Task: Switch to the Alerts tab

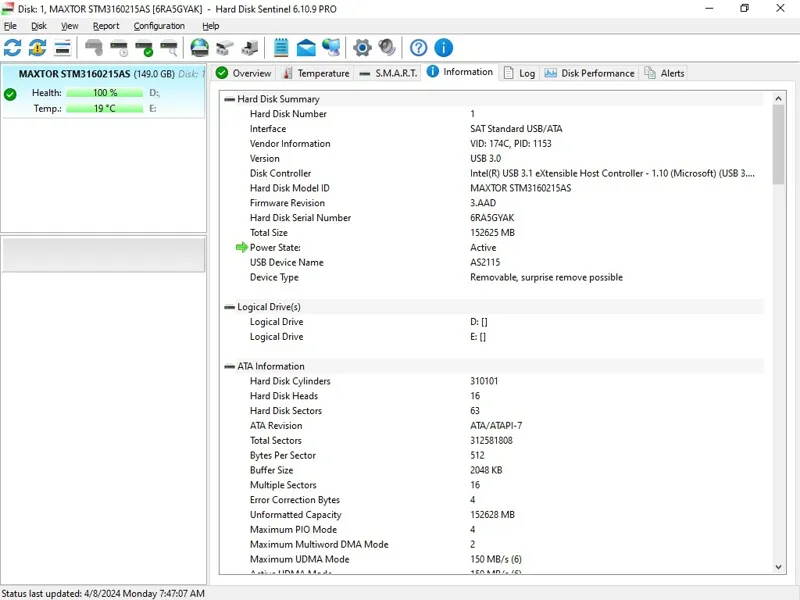Action: [x=665, y=73]
